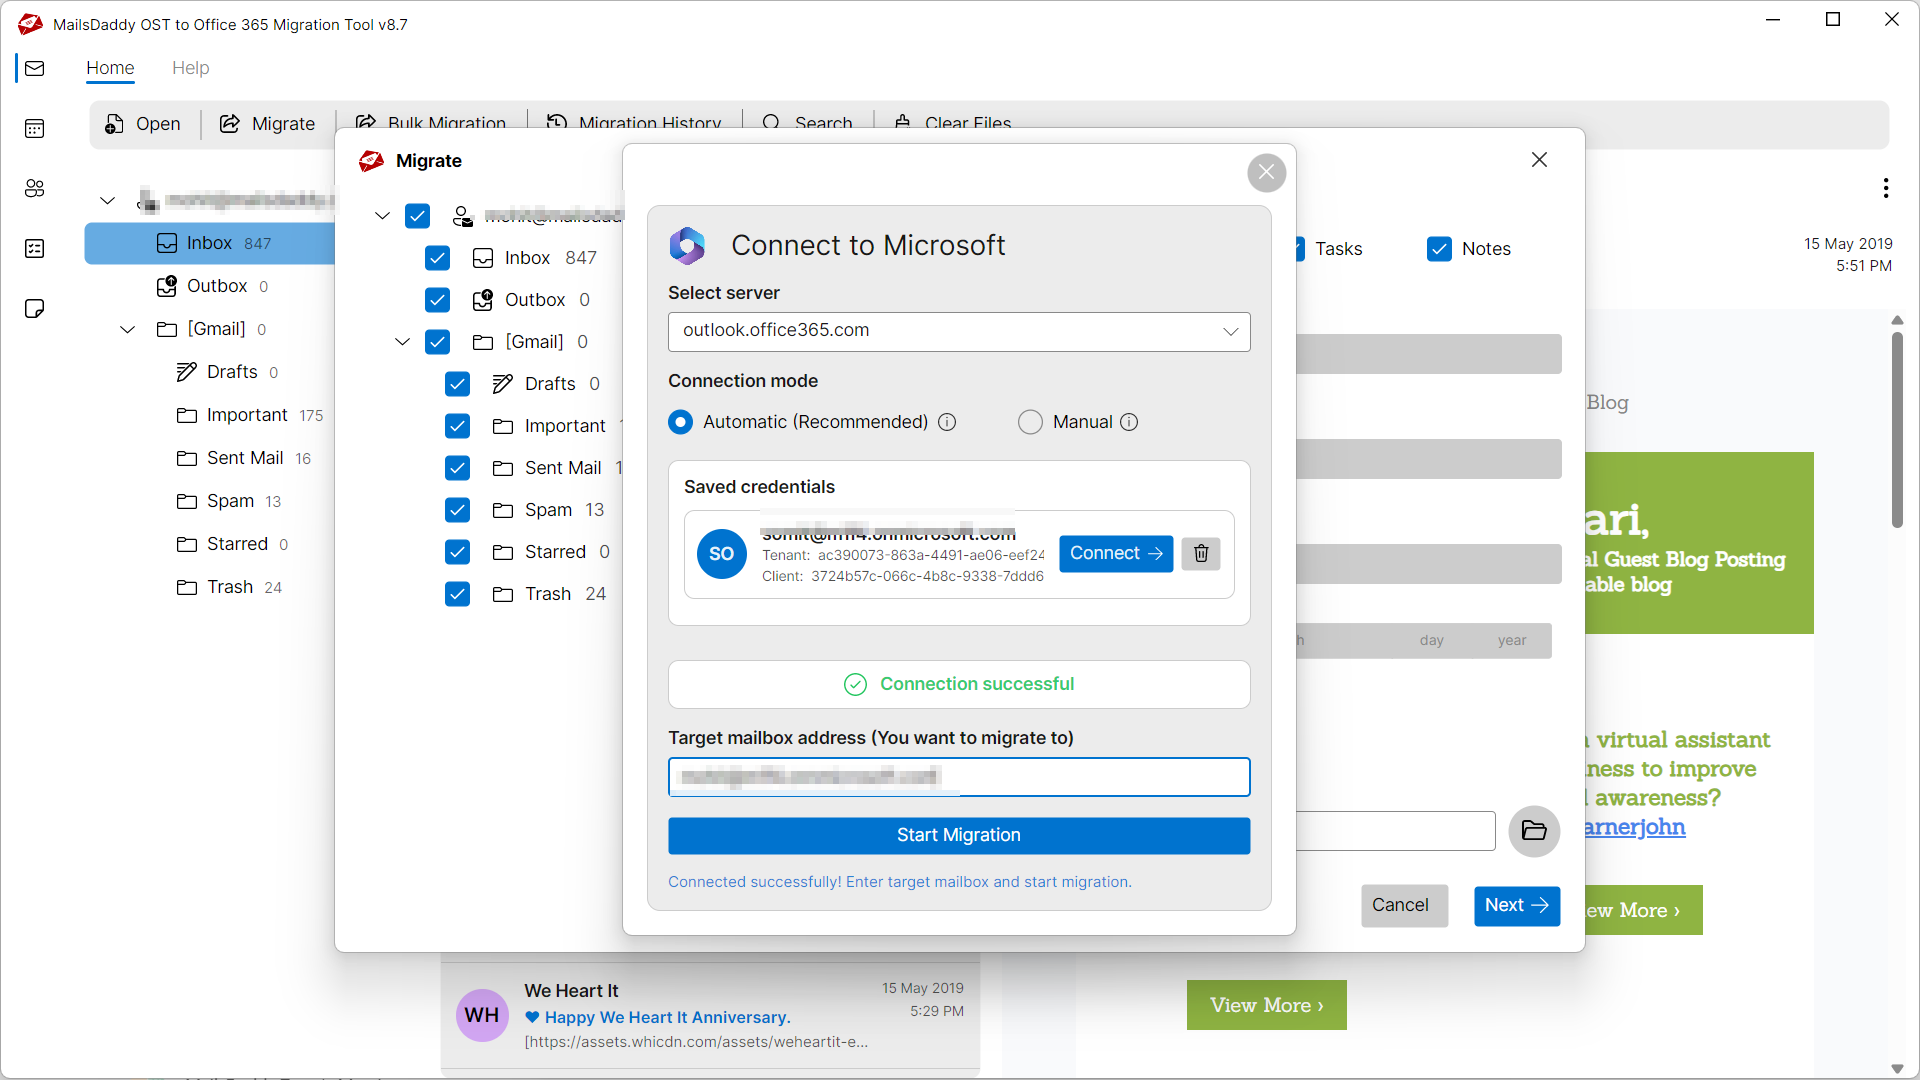The width and height of the screenshot is (1920, 1080).
Task: Open the Tasks view in the left sidebar
Action: [x=35, y=248]
